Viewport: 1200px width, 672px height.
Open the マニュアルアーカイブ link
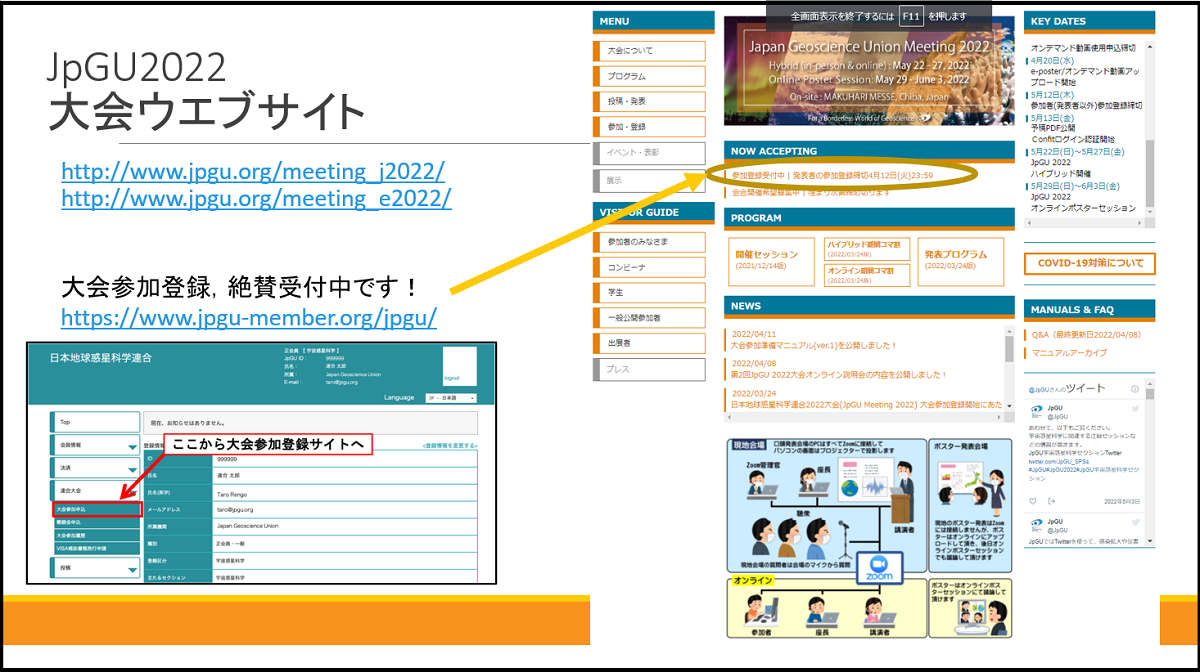pyautogui.click(x=1068, y=353)
